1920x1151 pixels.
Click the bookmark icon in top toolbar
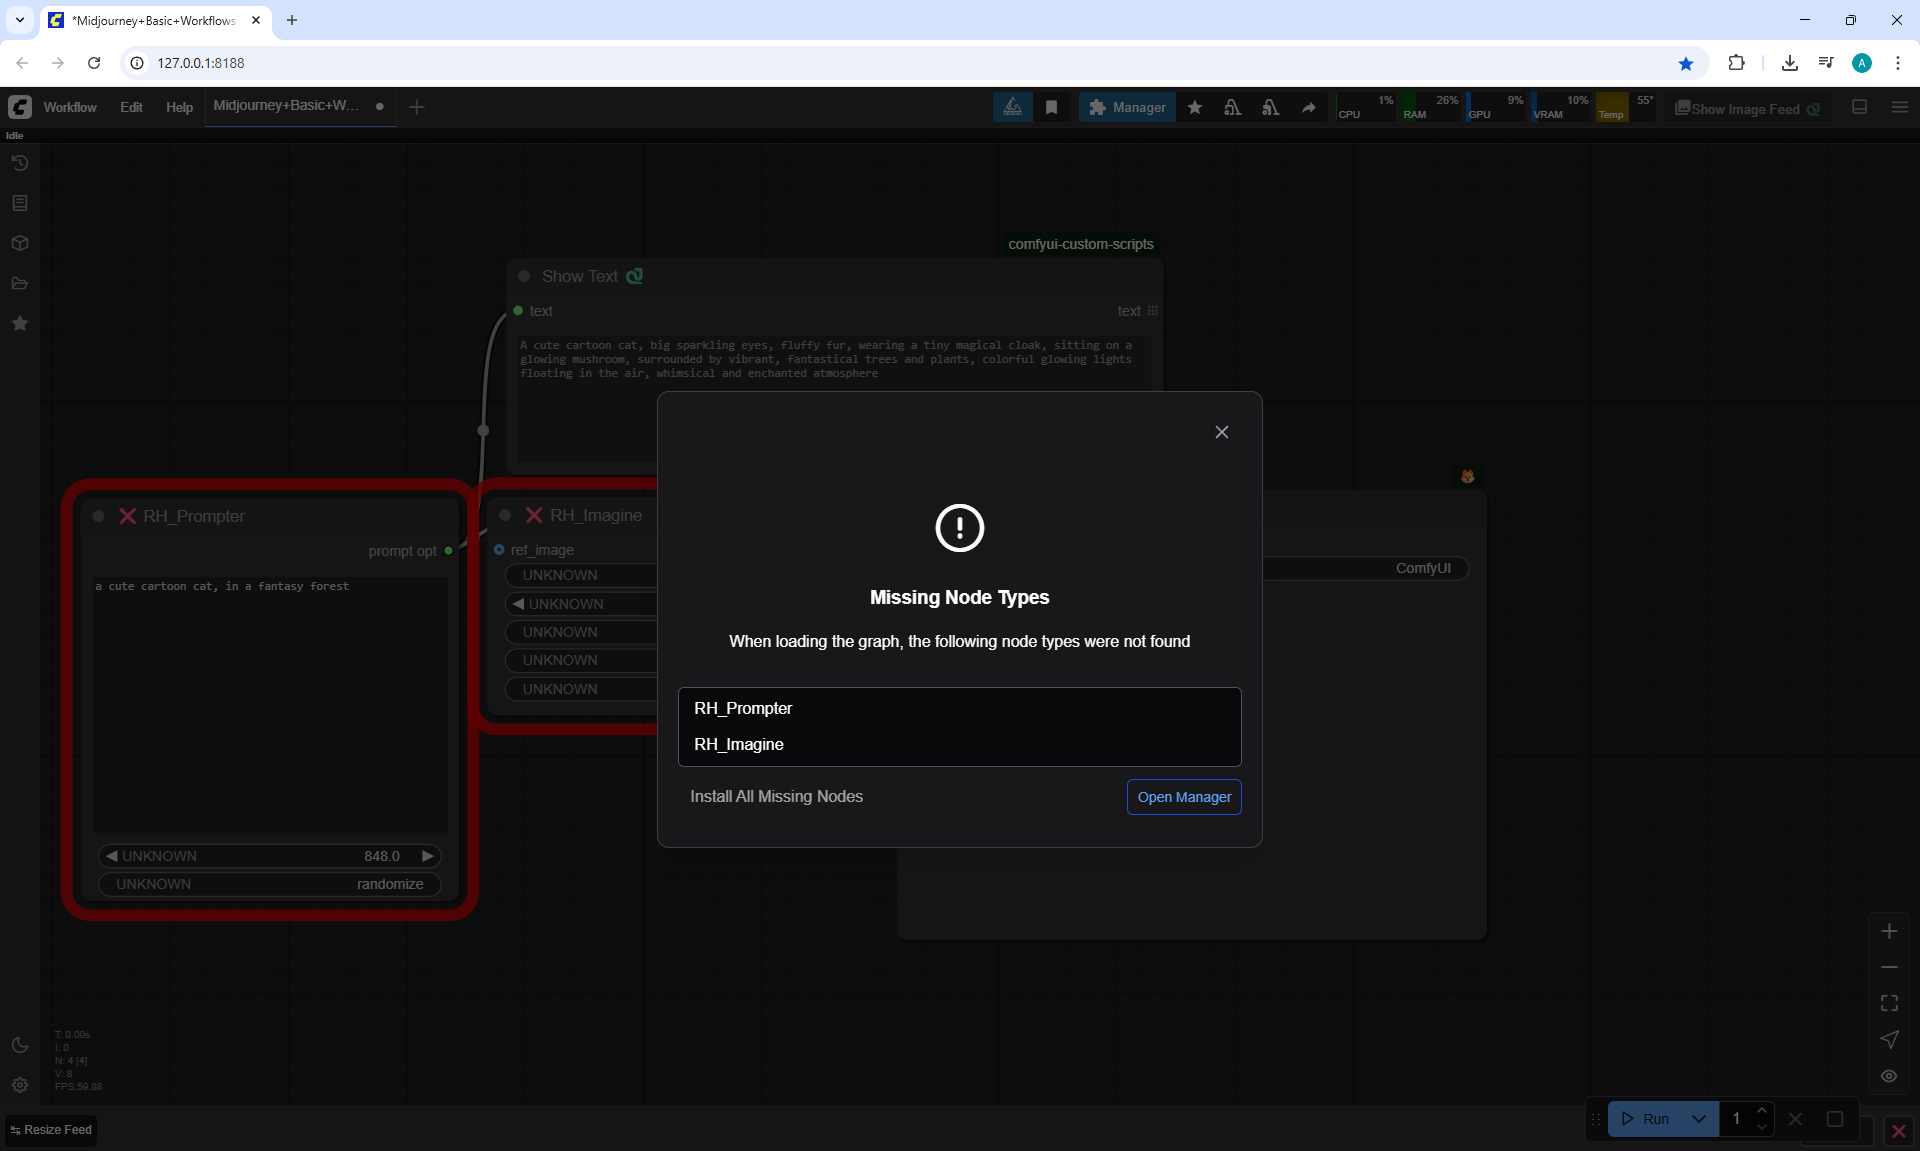[x=1051, y=108]
